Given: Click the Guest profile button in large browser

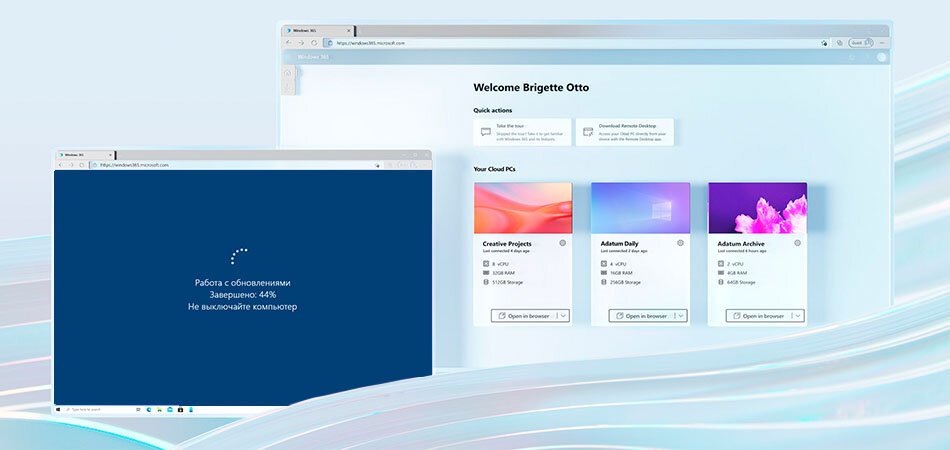Looking at the screenshot, I should tap(861, 43).
